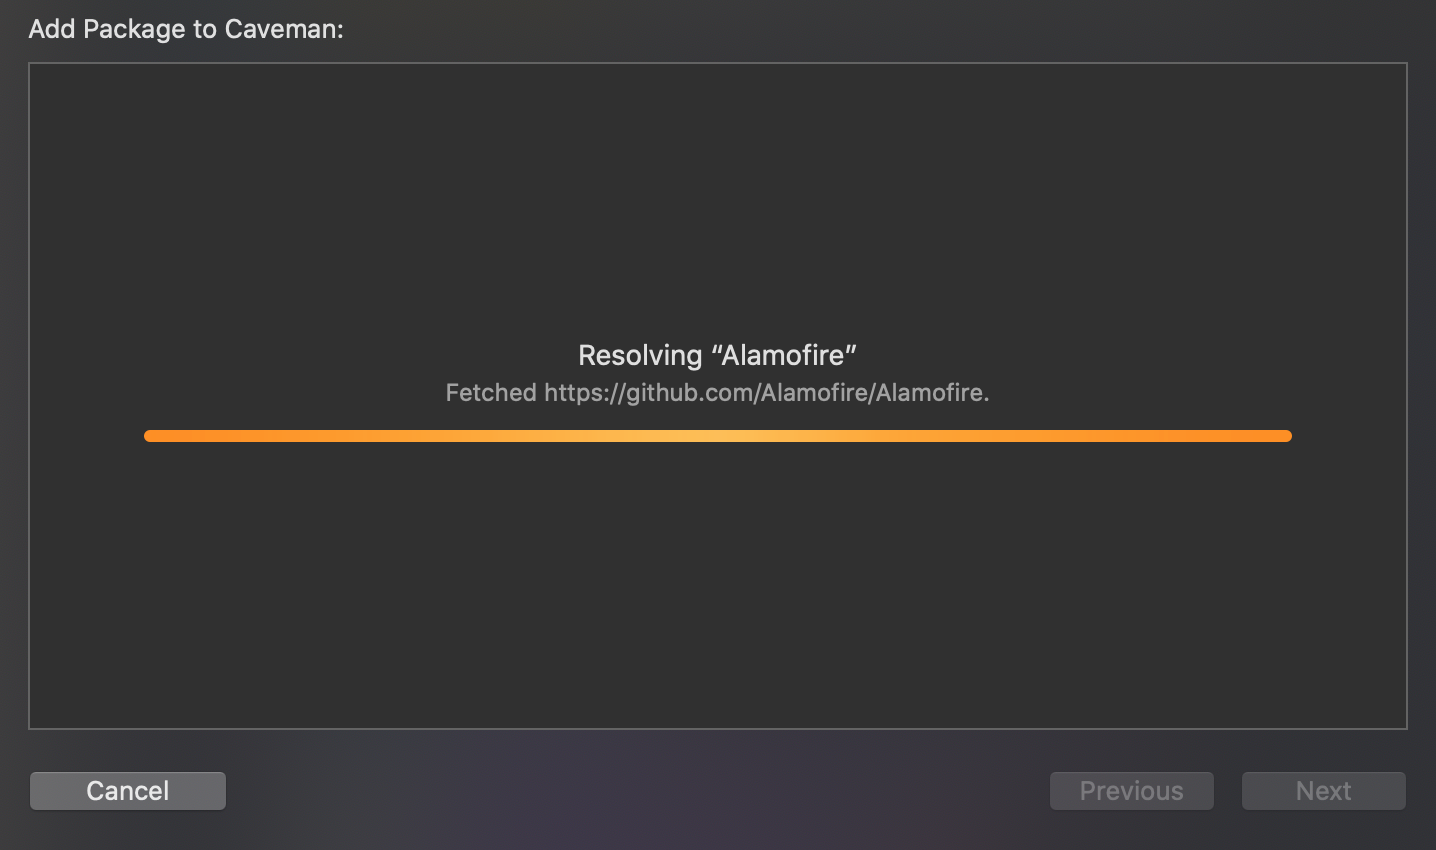Viewport: 1436px width, 850px height.
Task: Click the github.com Alamofire URL text
Action: point(767,393)
